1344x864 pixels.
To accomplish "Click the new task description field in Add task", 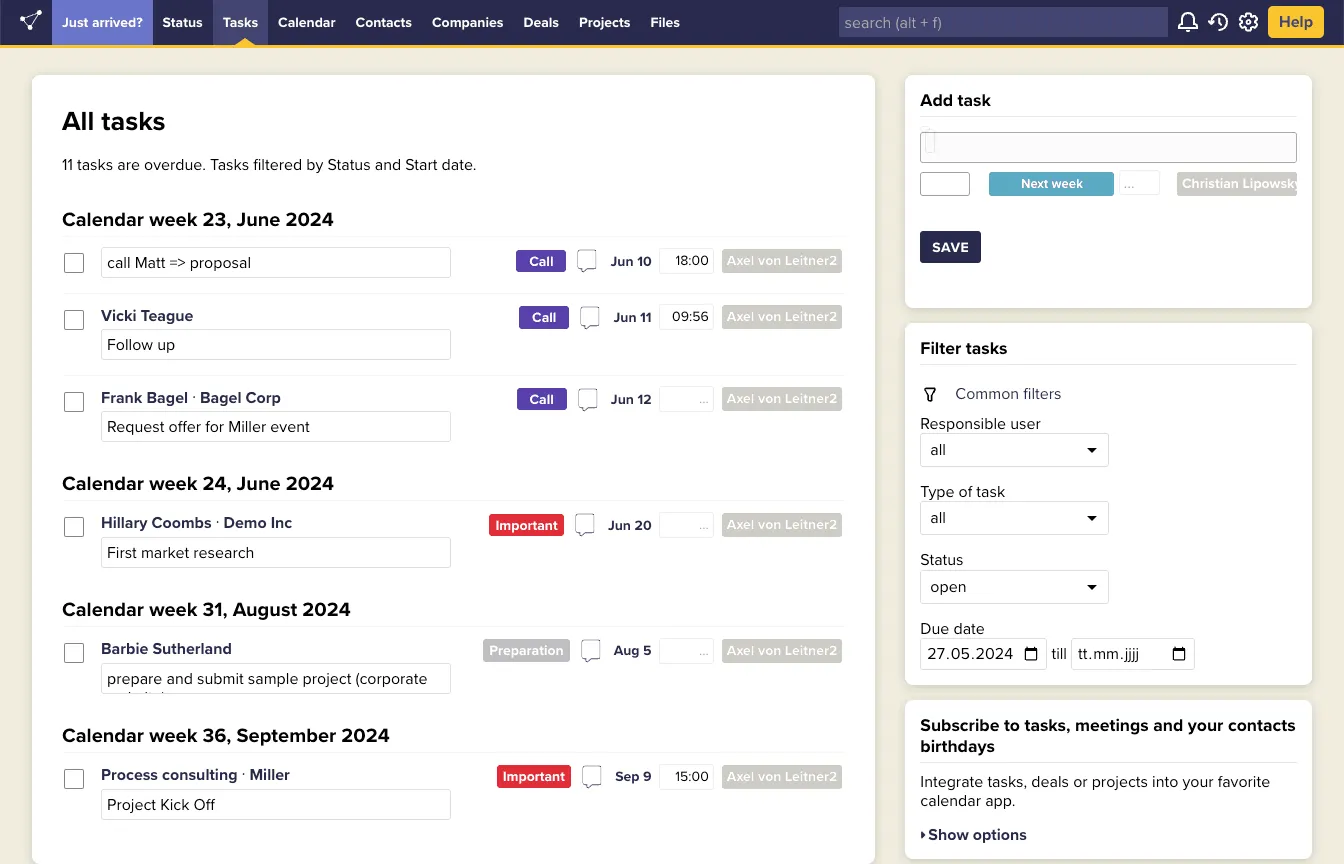I will [1108, 147].
